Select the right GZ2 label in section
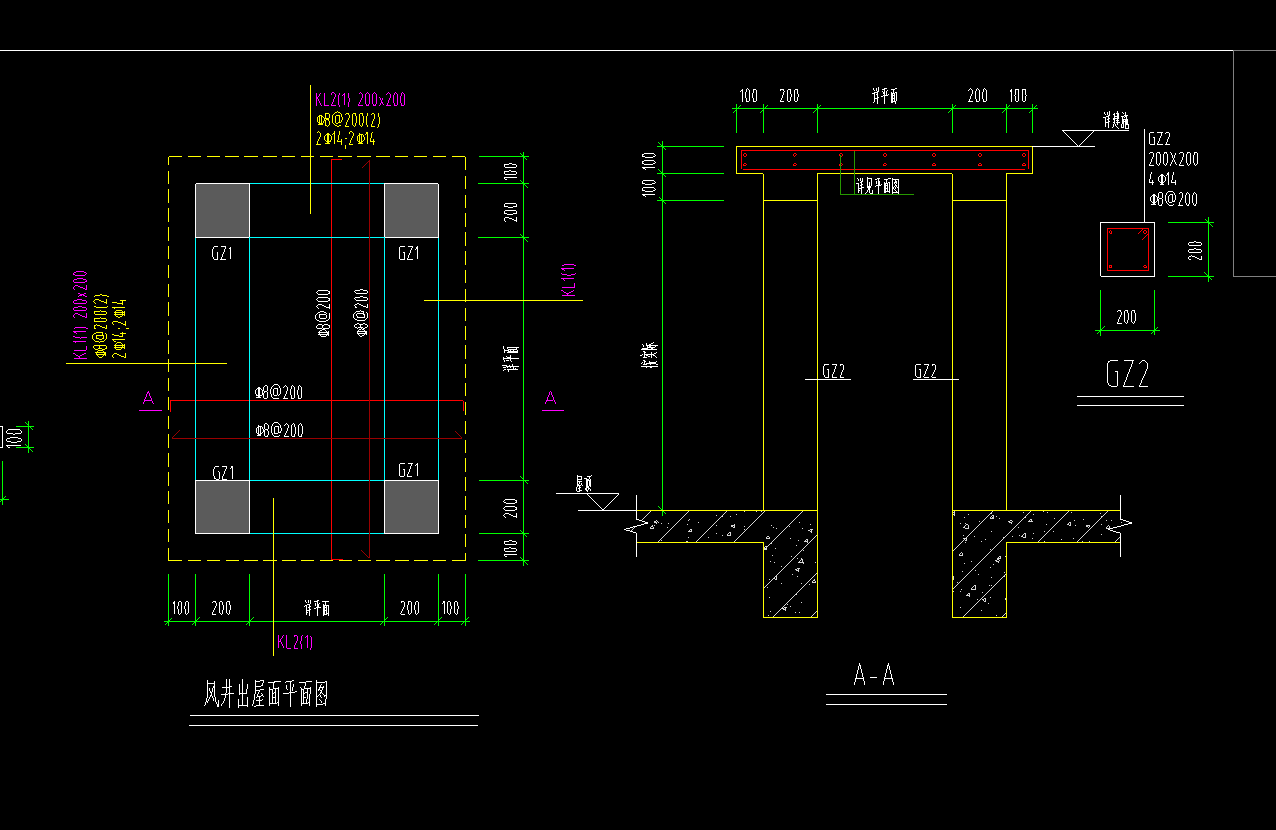 point(926,371)
